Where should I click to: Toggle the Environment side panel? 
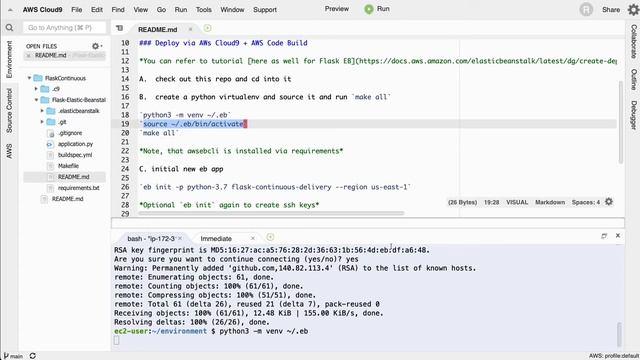[9, 59]
